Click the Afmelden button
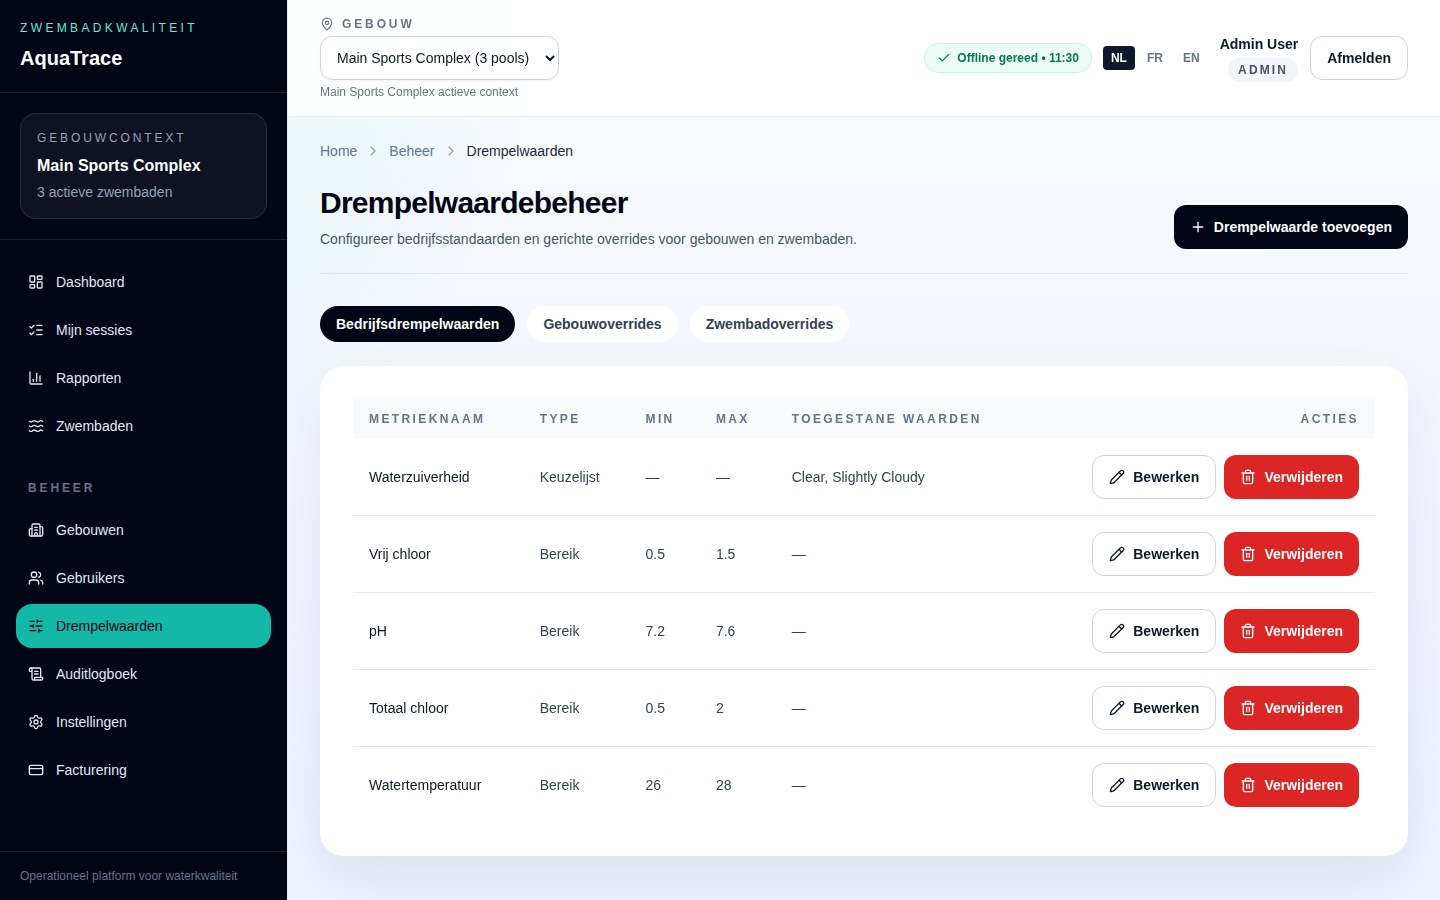 point(1358,58)
